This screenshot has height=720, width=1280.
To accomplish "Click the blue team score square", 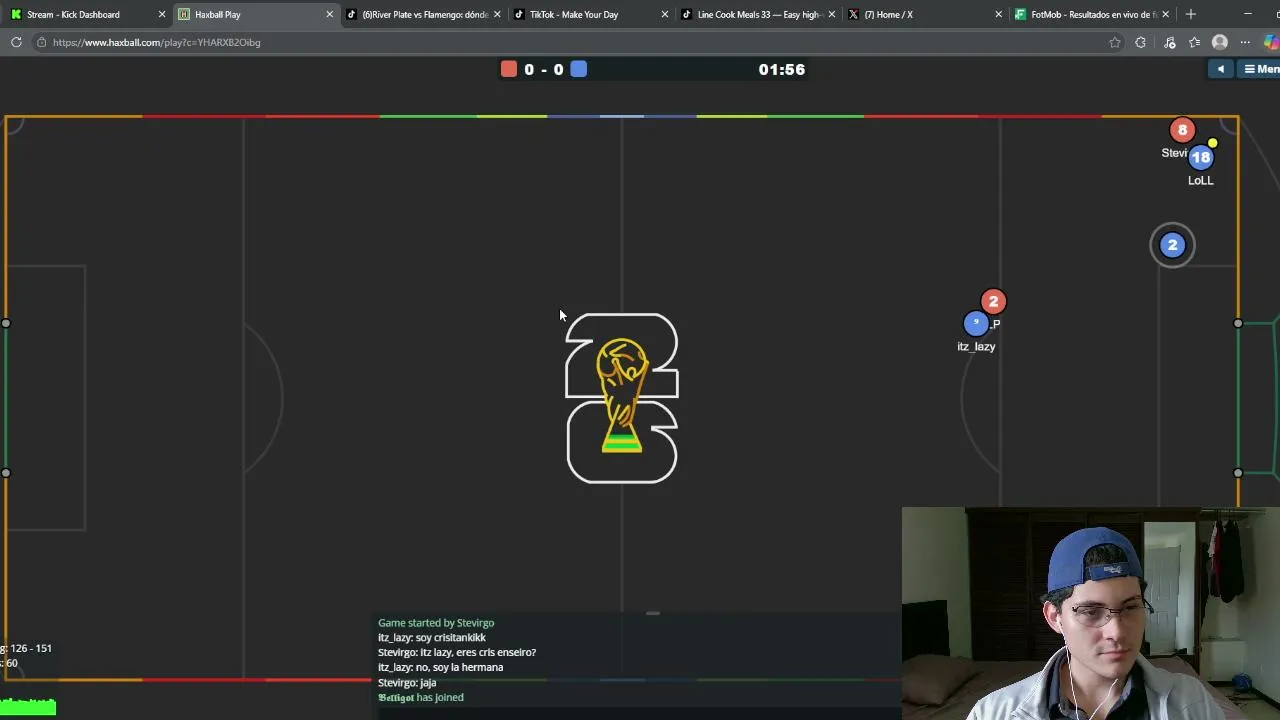I will pyautogui.click(x=579, y=69).
